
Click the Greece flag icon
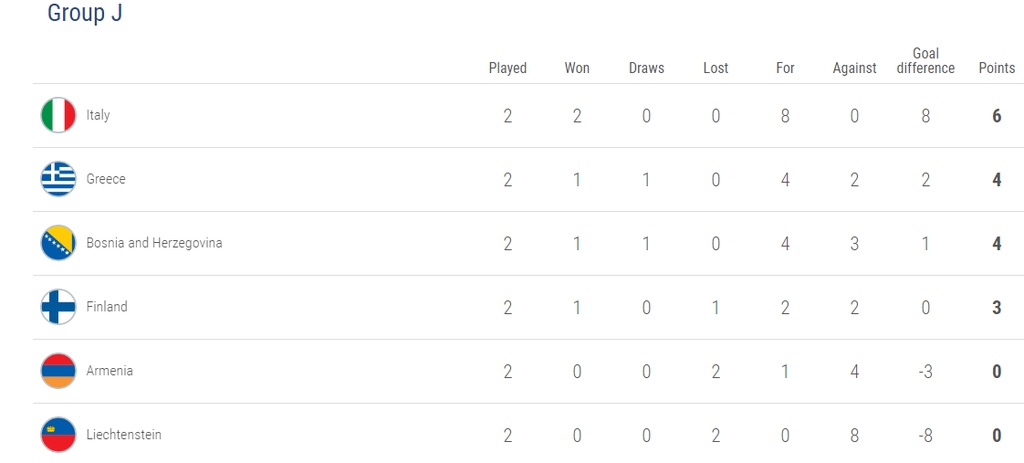coord(58,179)
